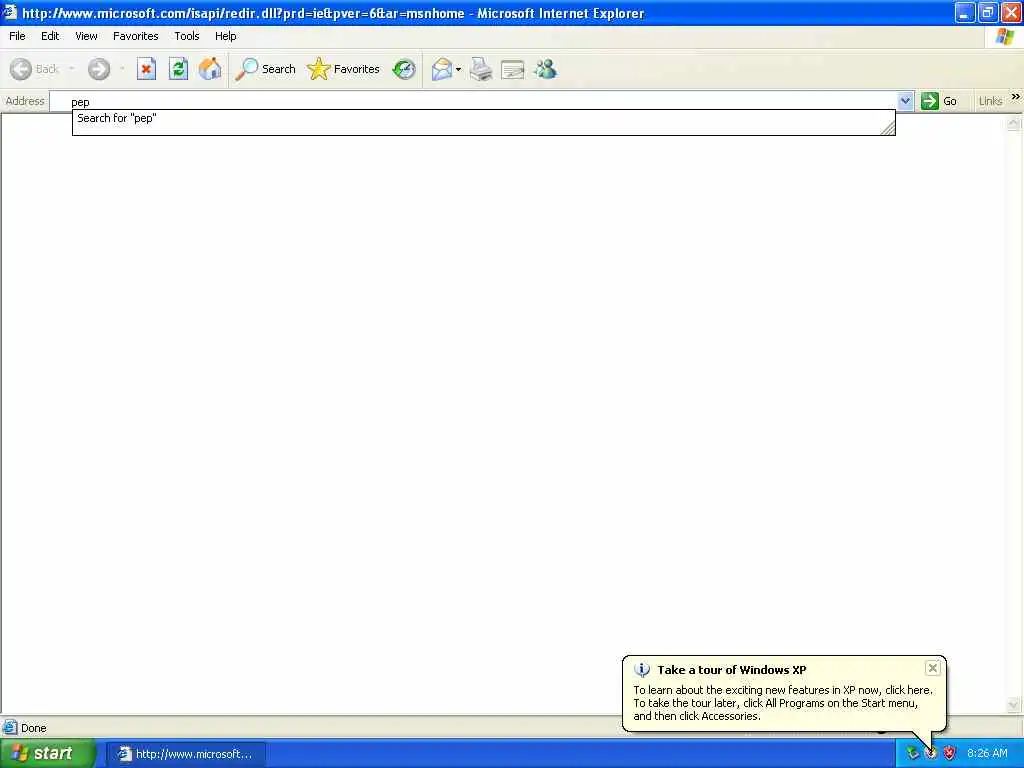Open the Tools menu
Image resolution: width=1024 pixels, height=768 pixels.
[x=186, y=36]
